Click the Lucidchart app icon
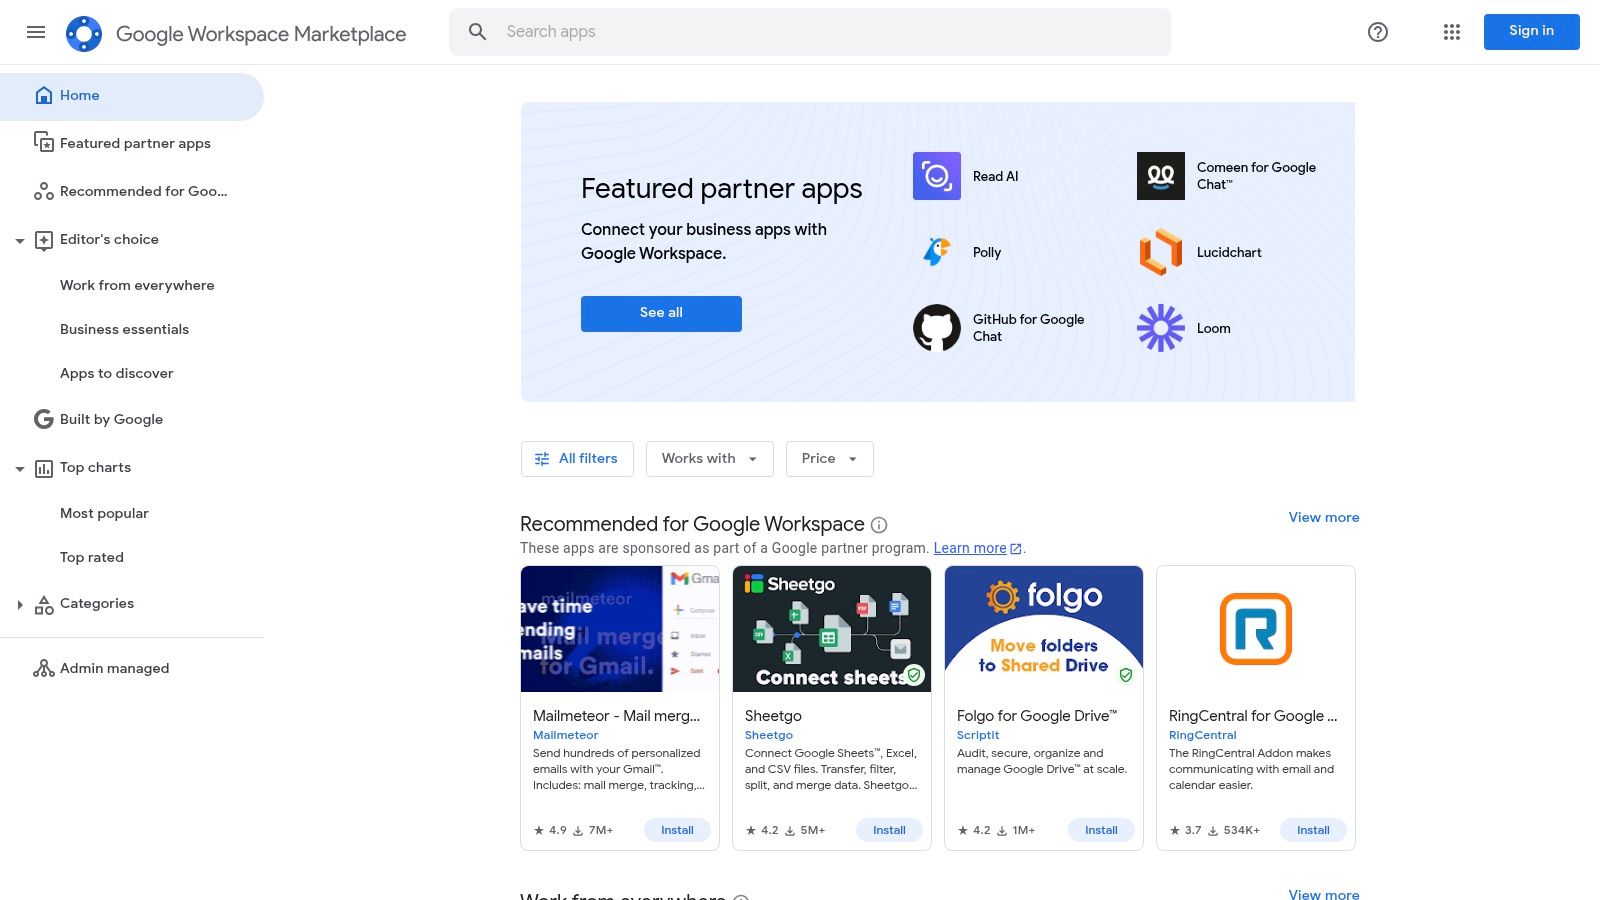 tap(1160, 252)
